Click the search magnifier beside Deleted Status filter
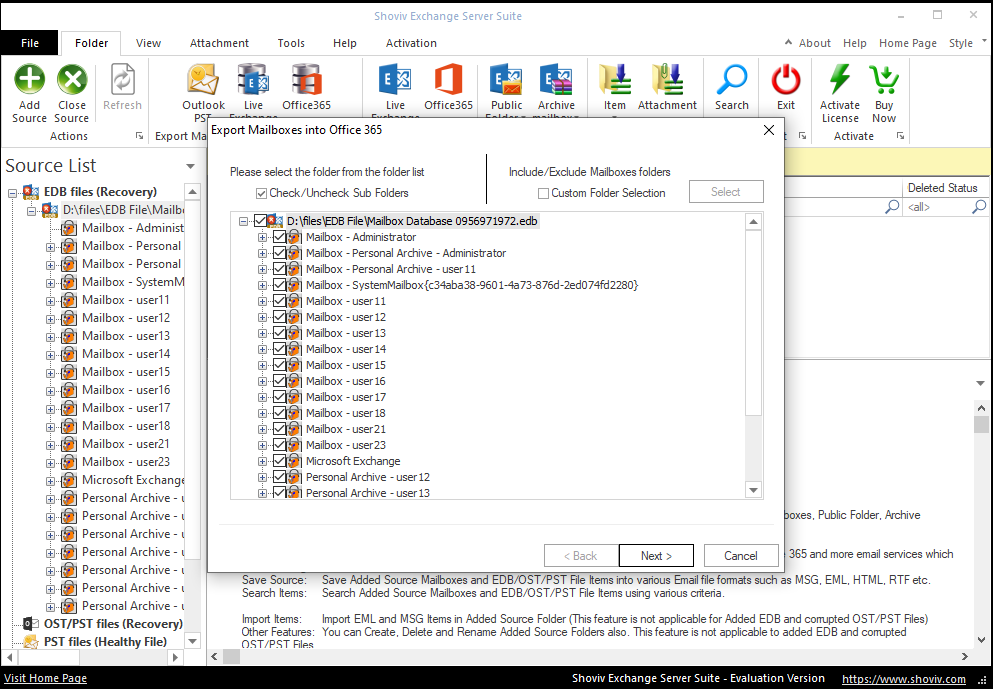The height and width of the screenshot is (689, 993). pos(979,206)
